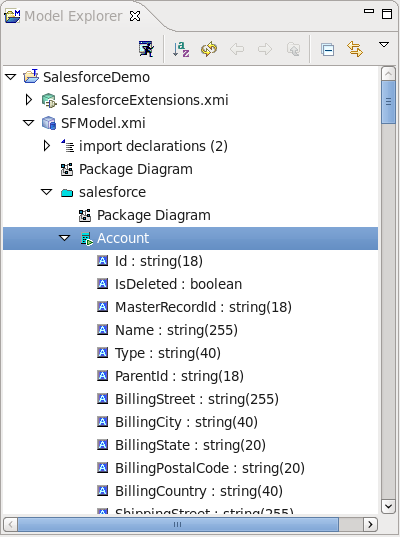Select the highlighted 'Account' label
This screenshot has height=537, width=400.
[123, 238]
